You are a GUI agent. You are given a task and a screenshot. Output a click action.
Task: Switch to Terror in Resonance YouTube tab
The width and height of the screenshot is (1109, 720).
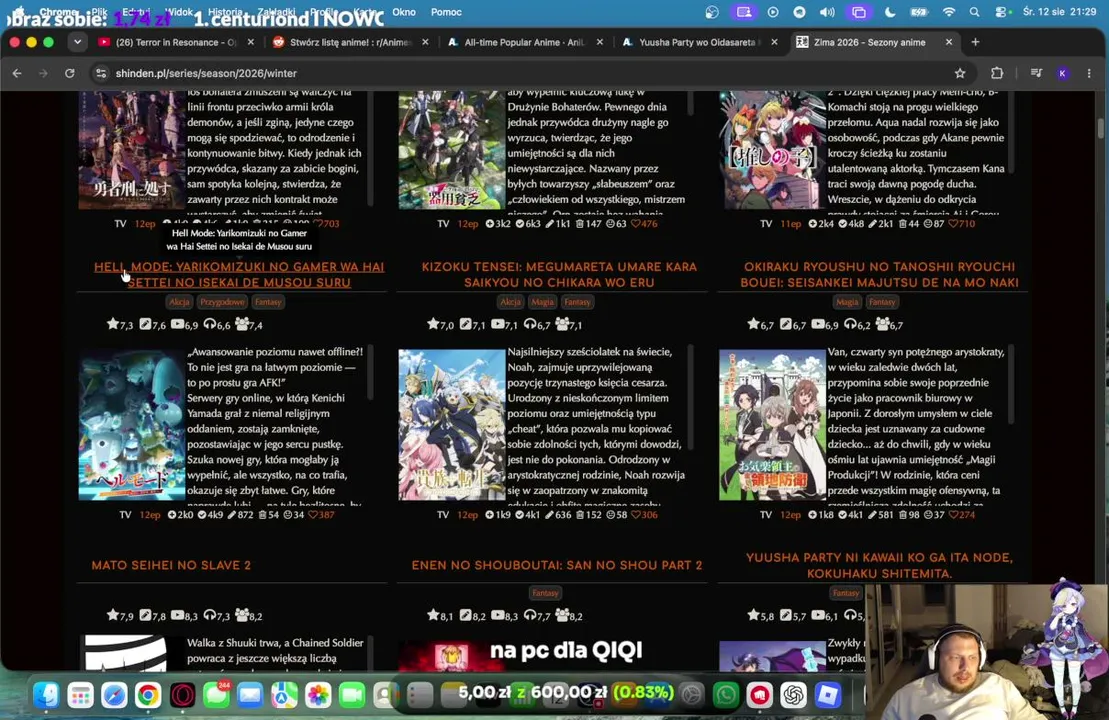[177, 42]
